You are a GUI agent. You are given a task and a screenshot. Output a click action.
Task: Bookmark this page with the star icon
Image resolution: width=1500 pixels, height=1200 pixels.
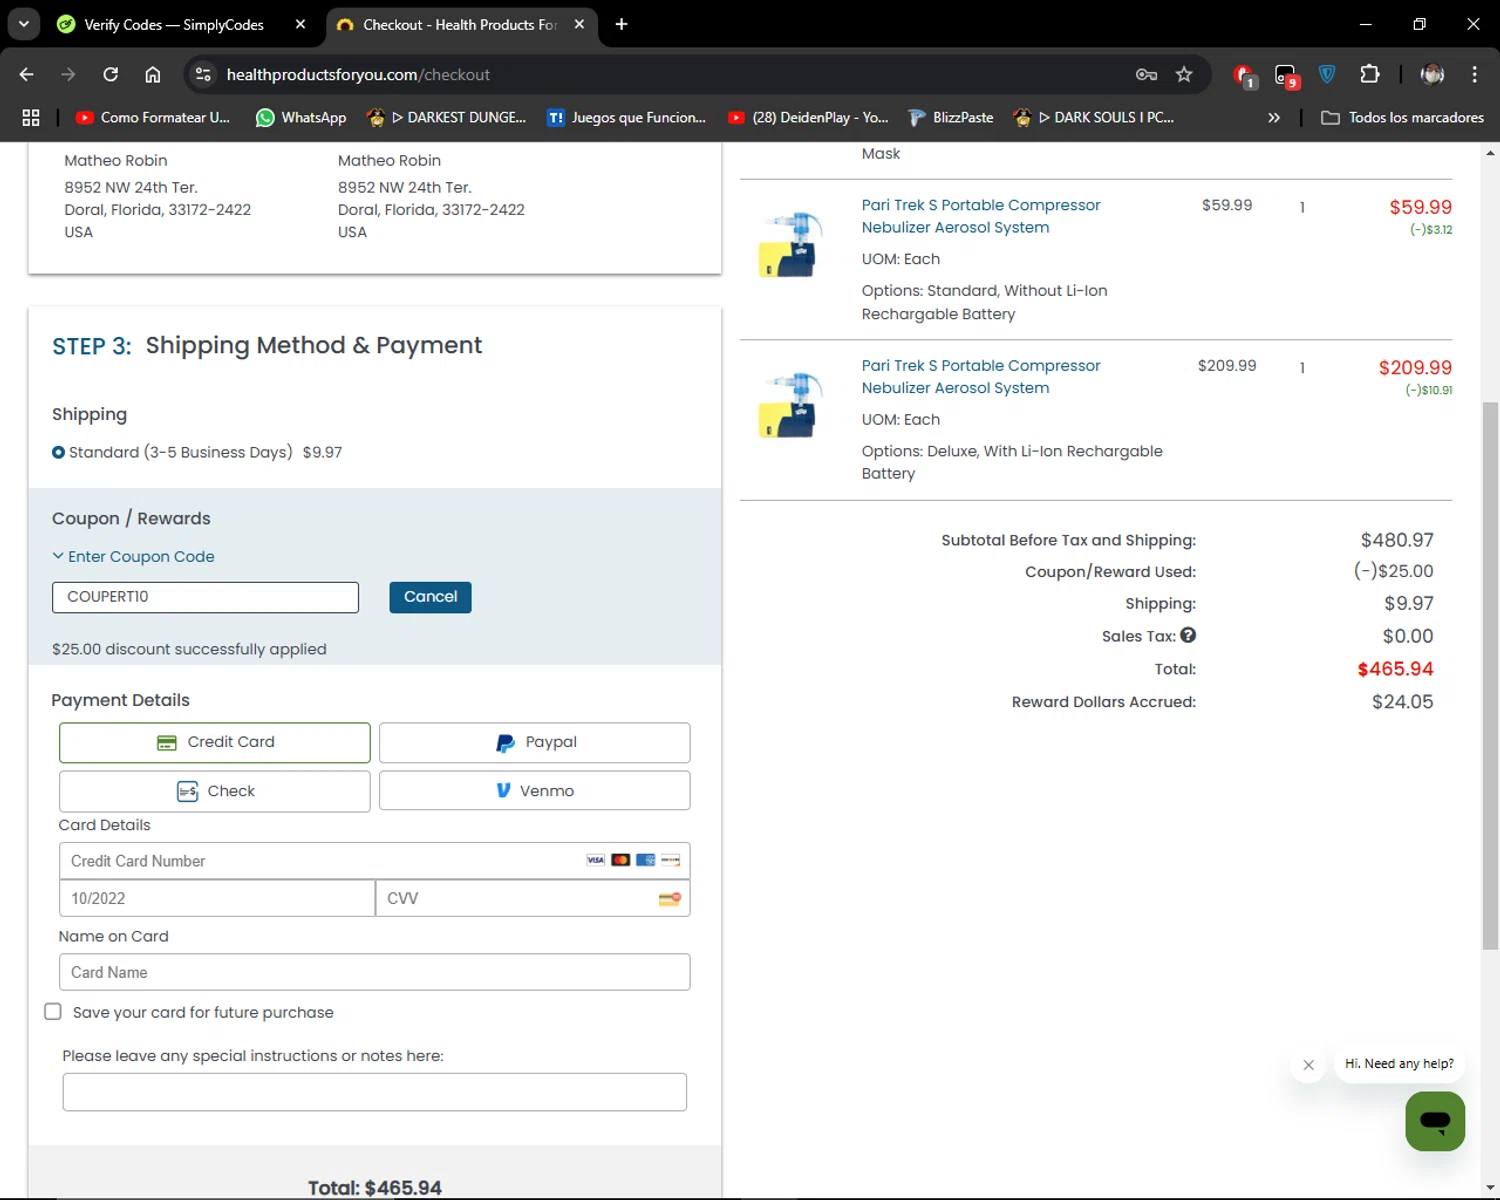[1184, 75]
